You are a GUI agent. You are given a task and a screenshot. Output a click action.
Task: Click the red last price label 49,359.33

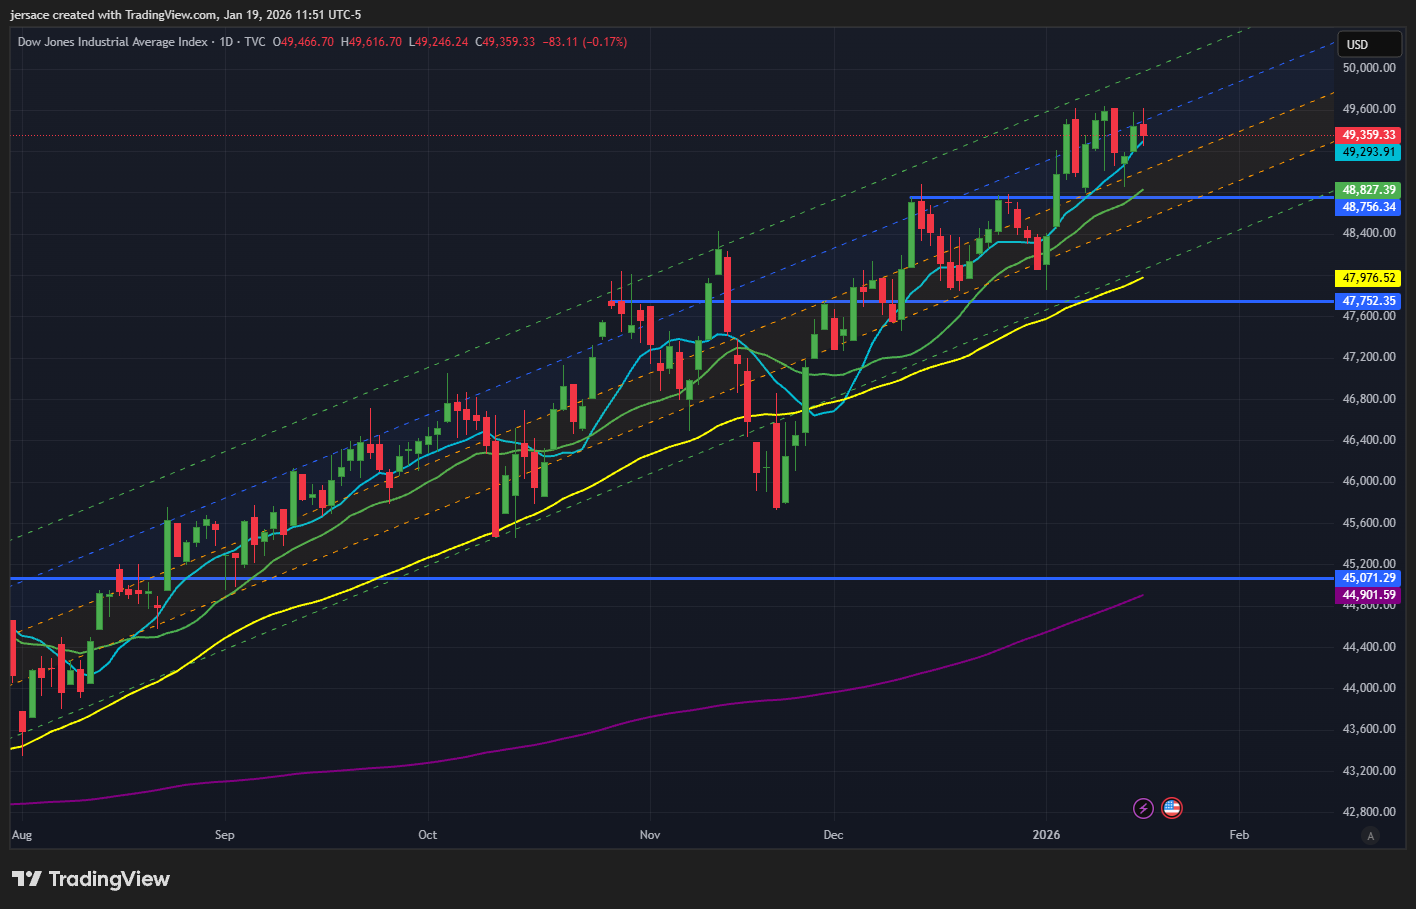click(1368, 135)
